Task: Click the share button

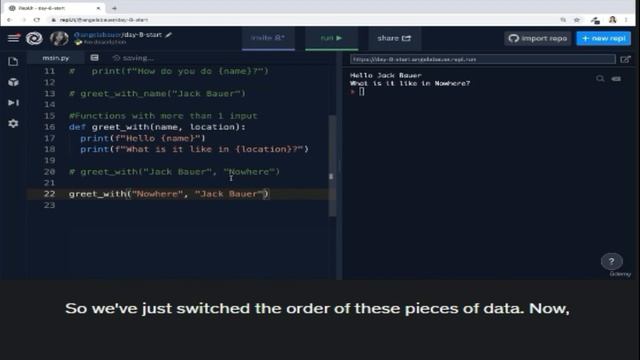Action: point(394,38)
